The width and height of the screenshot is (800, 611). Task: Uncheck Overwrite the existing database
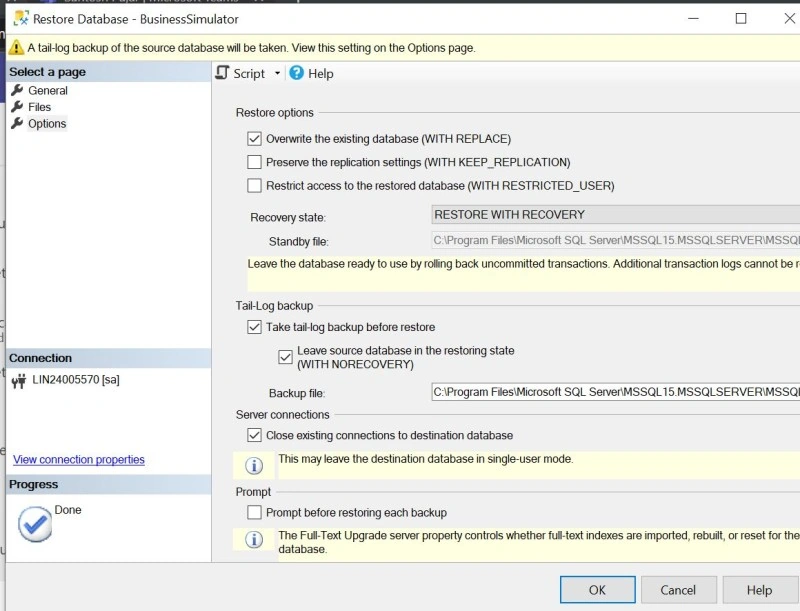point(254,139)
